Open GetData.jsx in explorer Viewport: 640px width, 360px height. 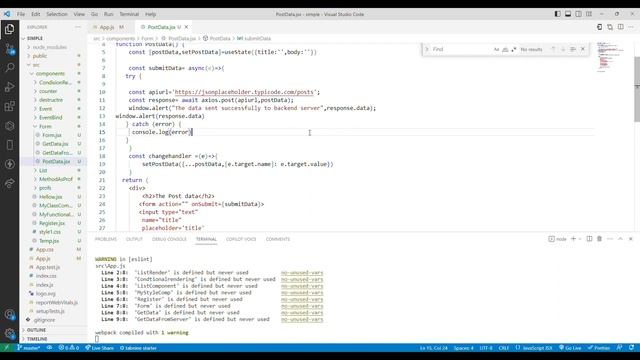53,144
